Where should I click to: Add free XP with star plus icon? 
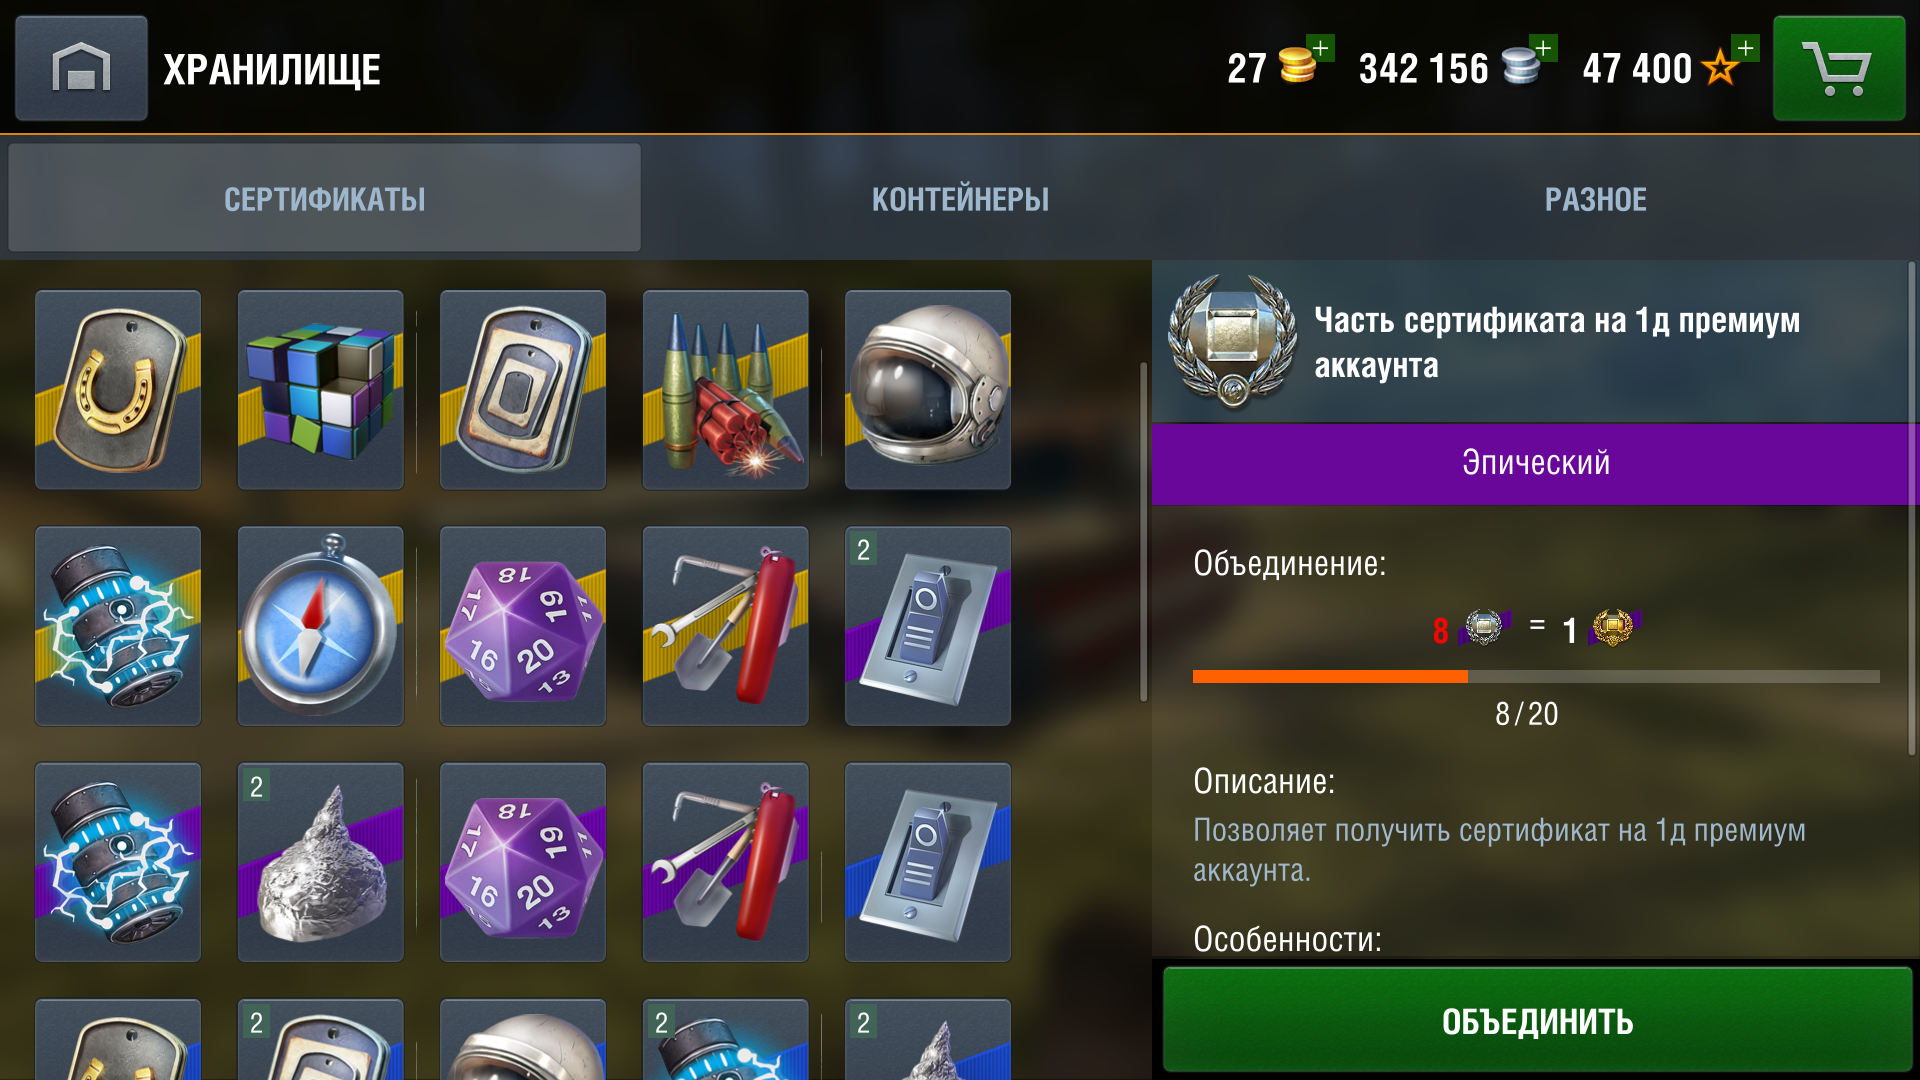point(1746,48)
